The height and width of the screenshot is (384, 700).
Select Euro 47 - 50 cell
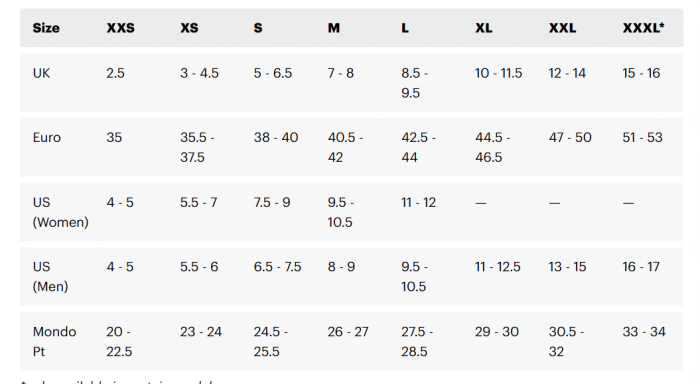[570, 138]
